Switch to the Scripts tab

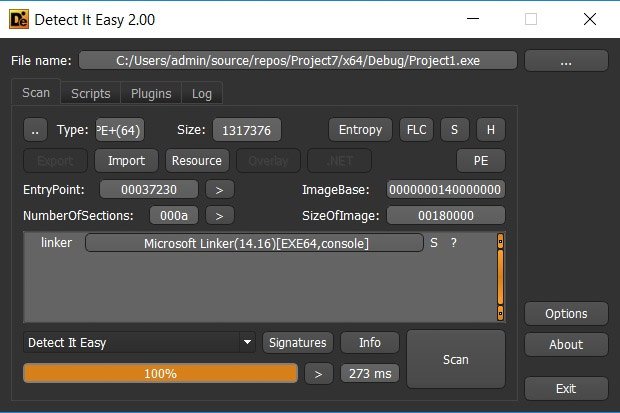(x=91, y=94)
